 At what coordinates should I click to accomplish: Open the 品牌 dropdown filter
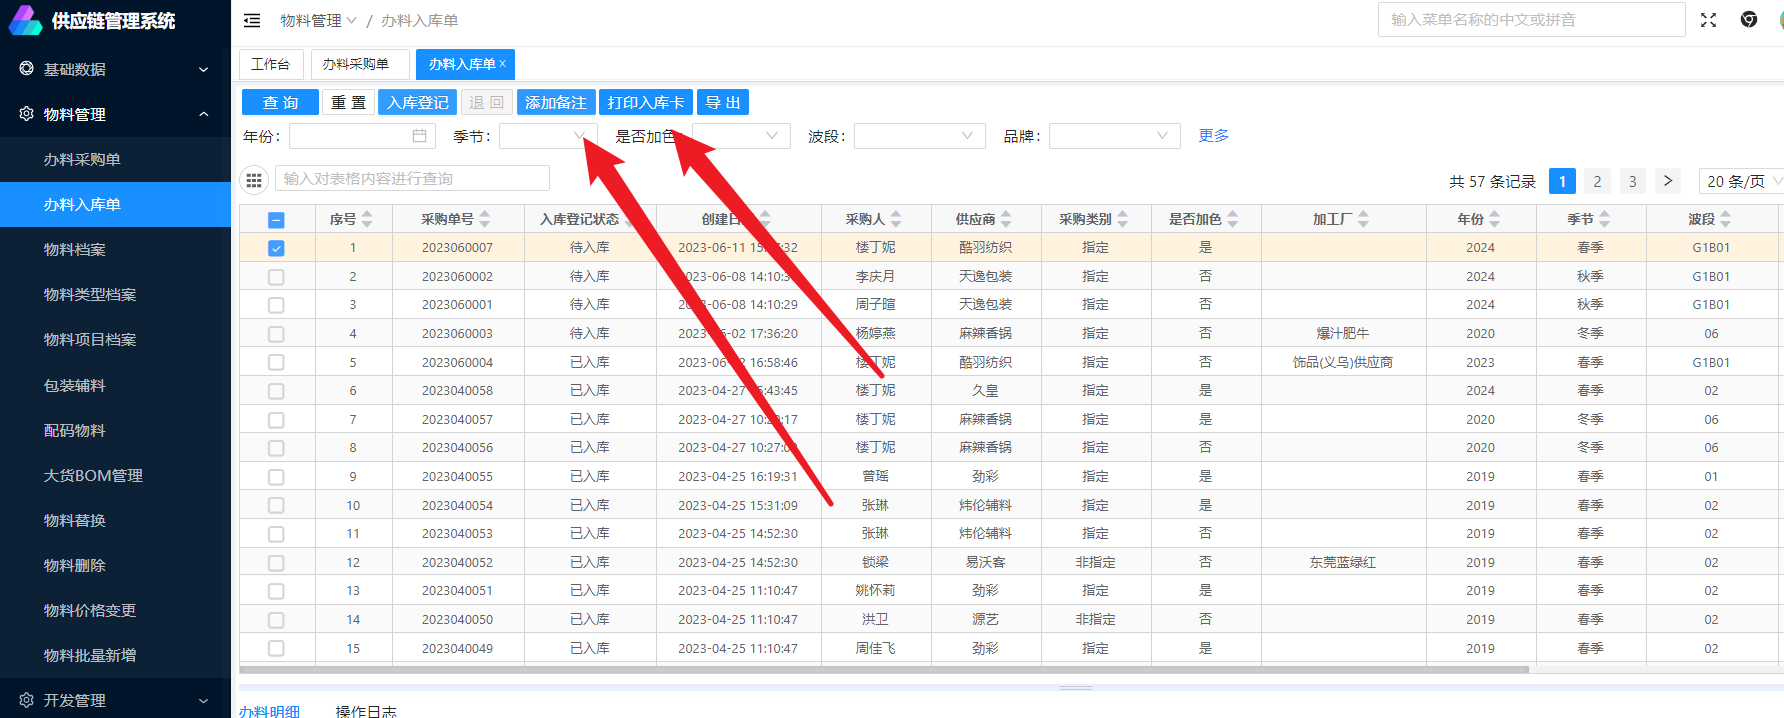tap(1114, 136)
